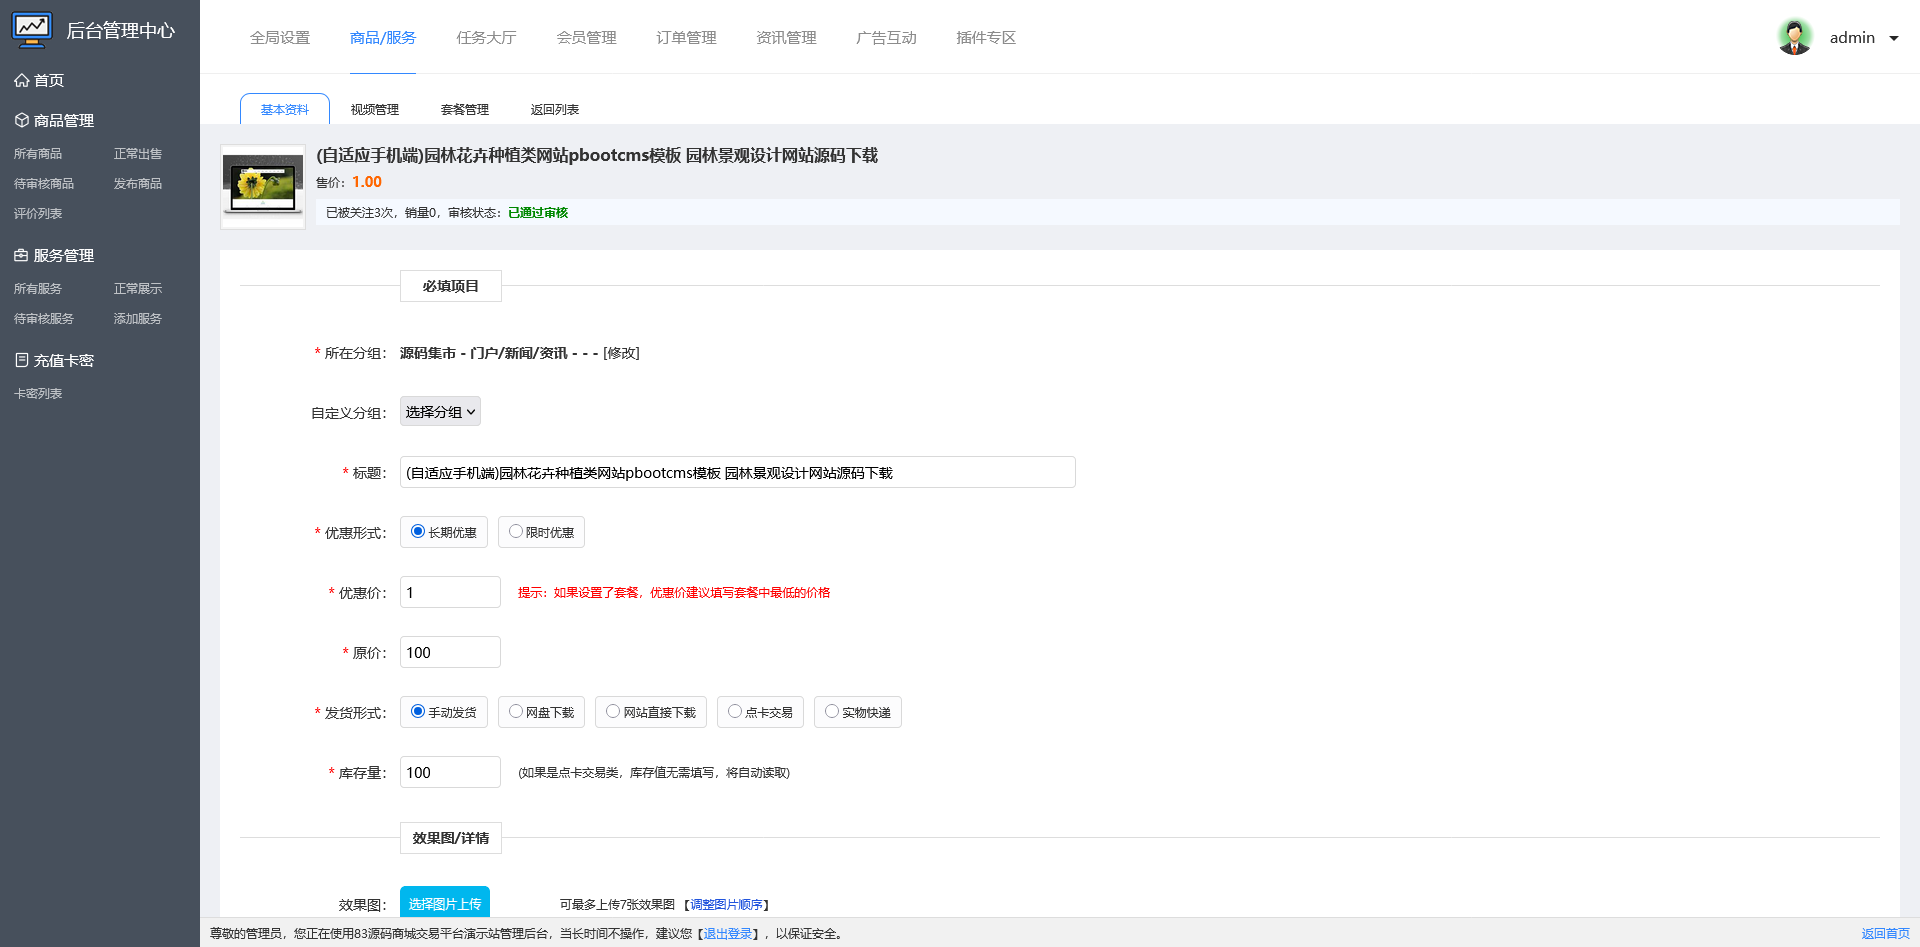Click the 必填项目 section heading
The image size is (1920, 947).
[x=451, y=286]
